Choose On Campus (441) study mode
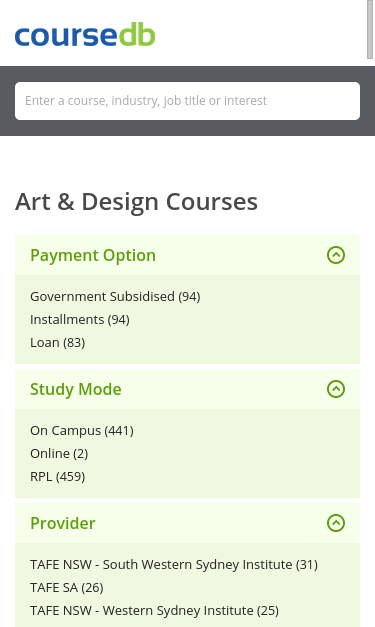Screen dimensions: 375x627 (x=82, y=431)
